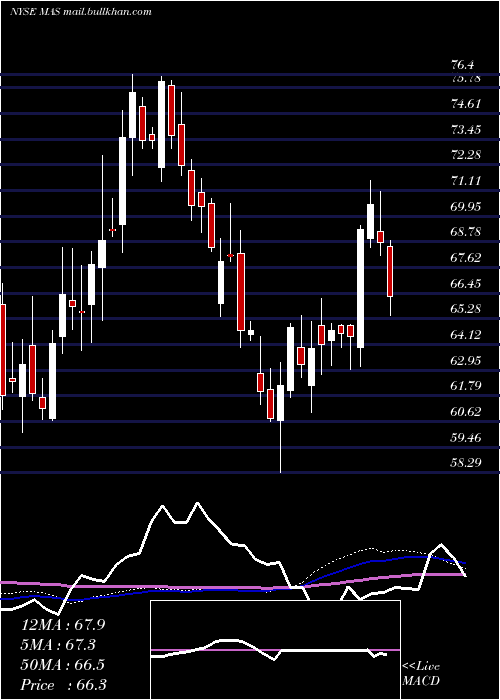Click the 69.95 price axis label
Screen dimensions: 500x700
466,207
